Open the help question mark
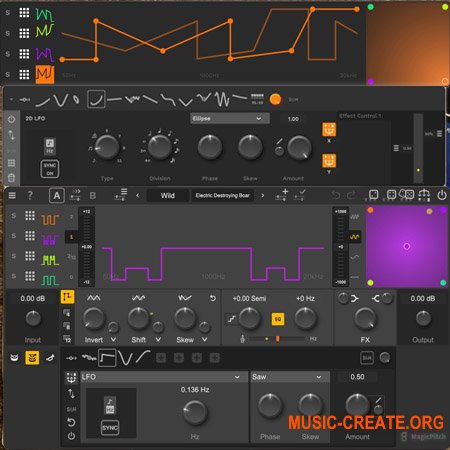This screenshot has height=450, width=450. coord(30,195)
